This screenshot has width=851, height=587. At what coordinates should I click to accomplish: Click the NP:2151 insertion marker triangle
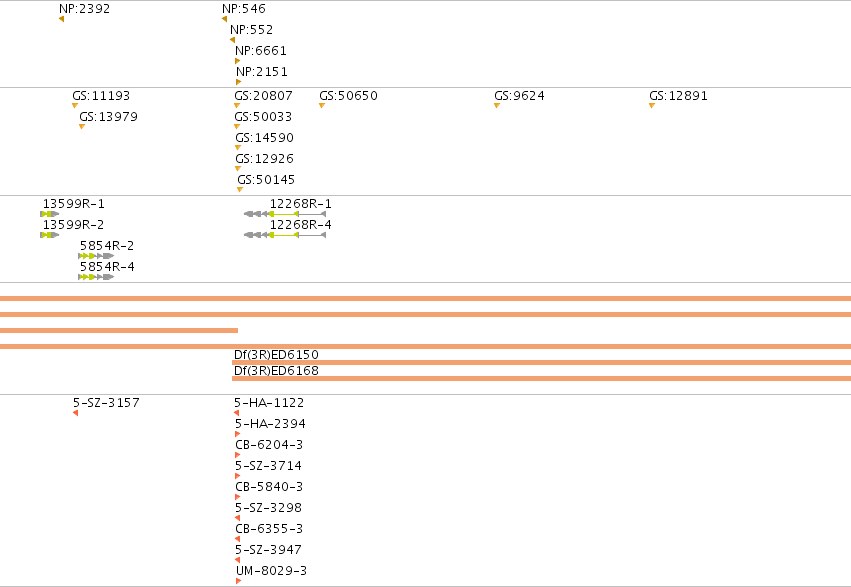coord(238,82)
